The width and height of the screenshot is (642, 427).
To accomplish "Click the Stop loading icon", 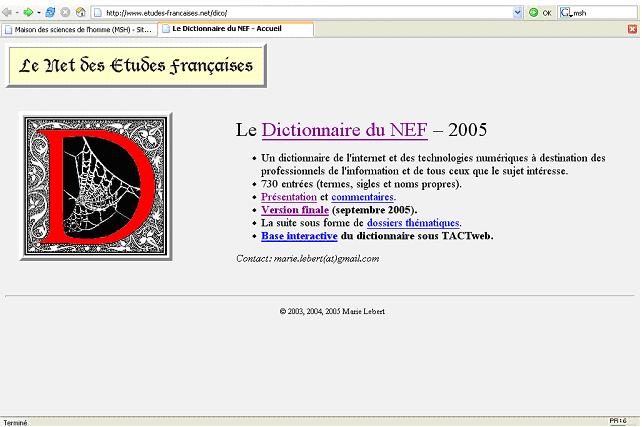I will (65, 12).
